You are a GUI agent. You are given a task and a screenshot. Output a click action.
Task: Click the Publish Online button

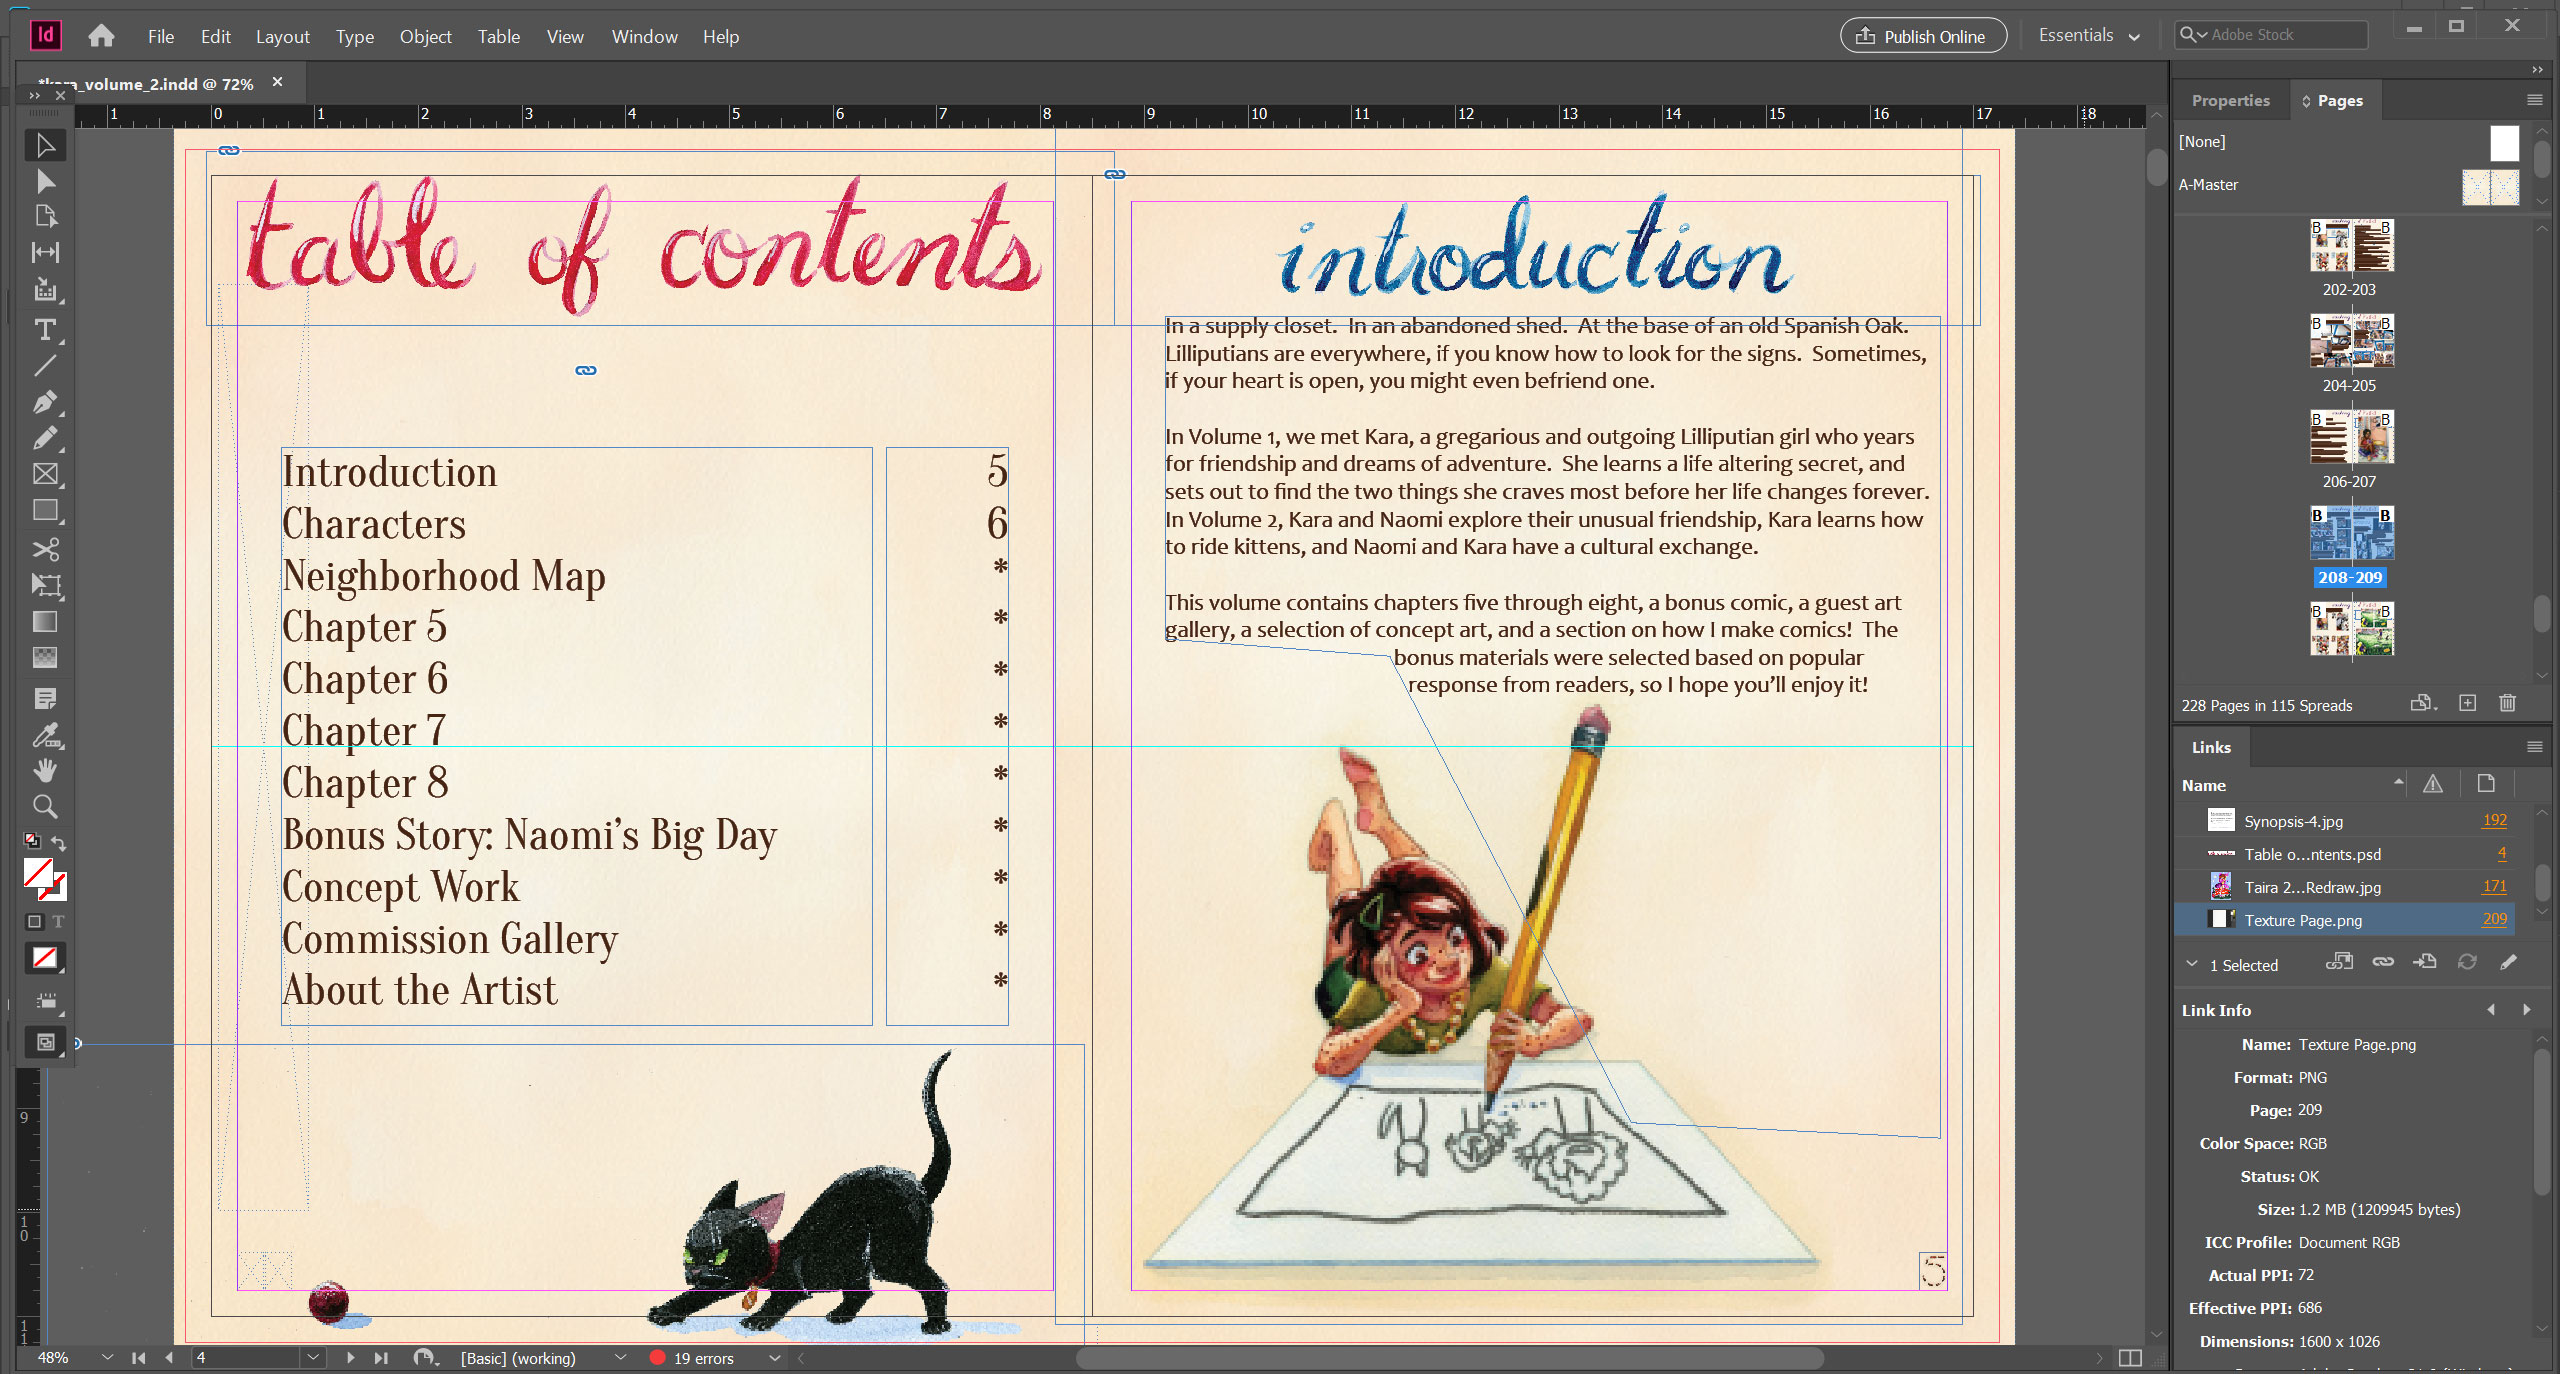click(x=1922, y=36)
